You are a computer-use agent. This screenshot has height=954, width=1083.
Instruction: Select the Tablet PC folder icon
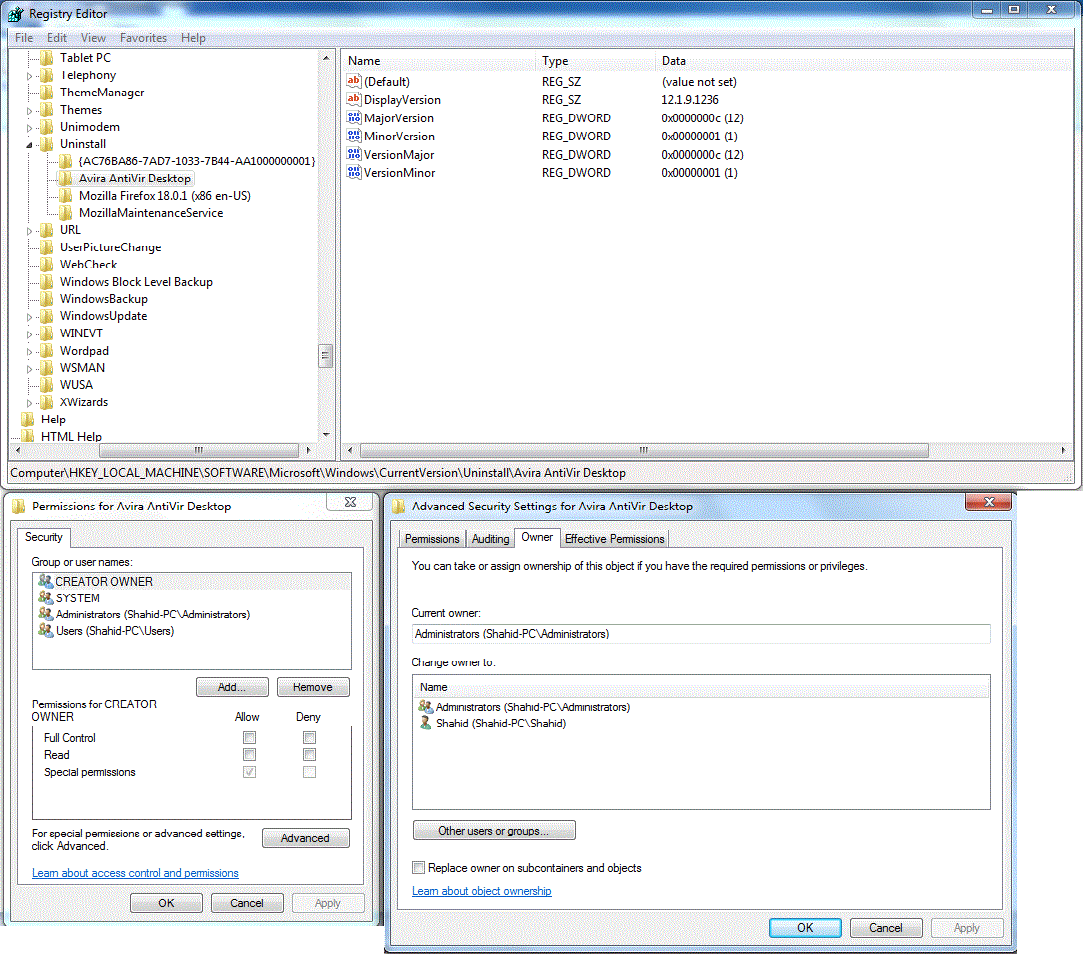pos(47,57)
